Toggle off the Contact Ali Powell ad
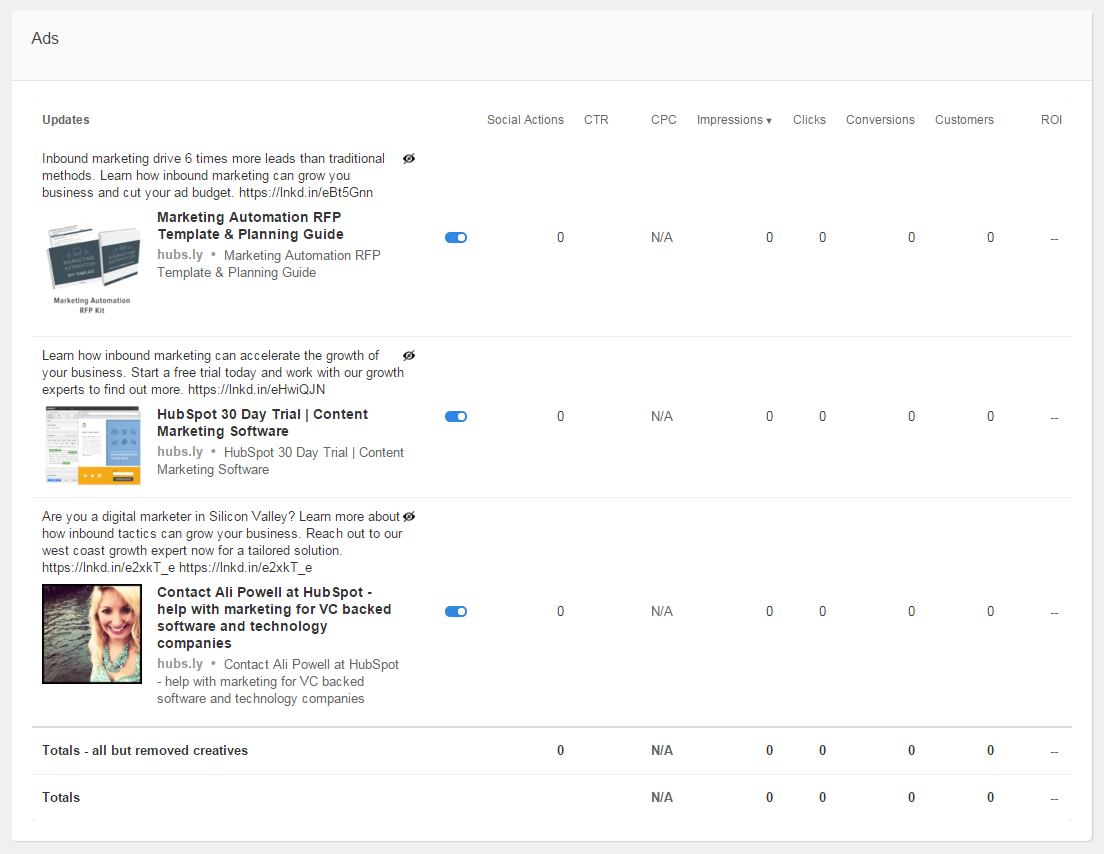The width and height of the screenshot is (1104, 854). (x=456, y=611)
